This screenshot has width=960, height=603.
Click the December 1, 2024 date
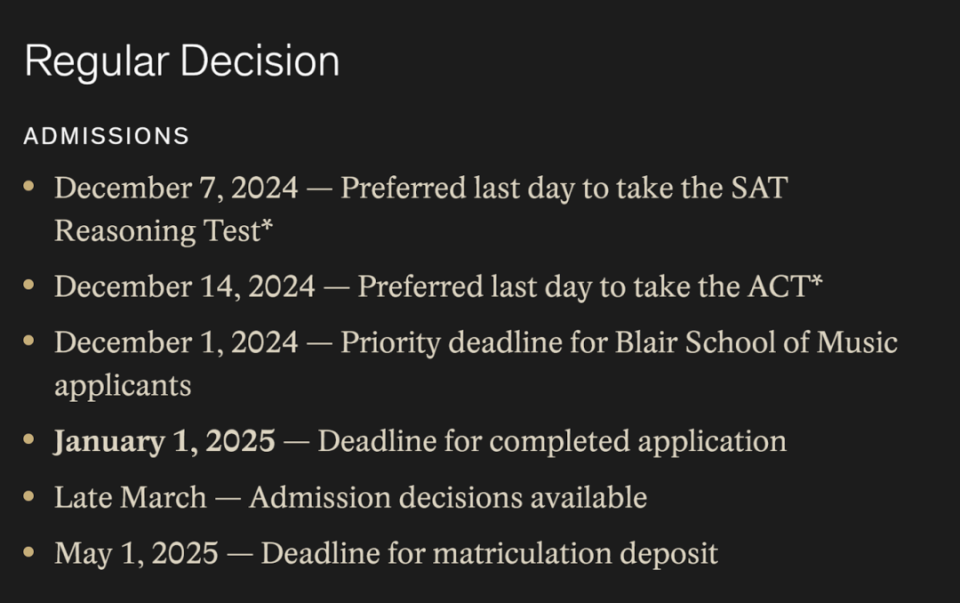(176, 342)
